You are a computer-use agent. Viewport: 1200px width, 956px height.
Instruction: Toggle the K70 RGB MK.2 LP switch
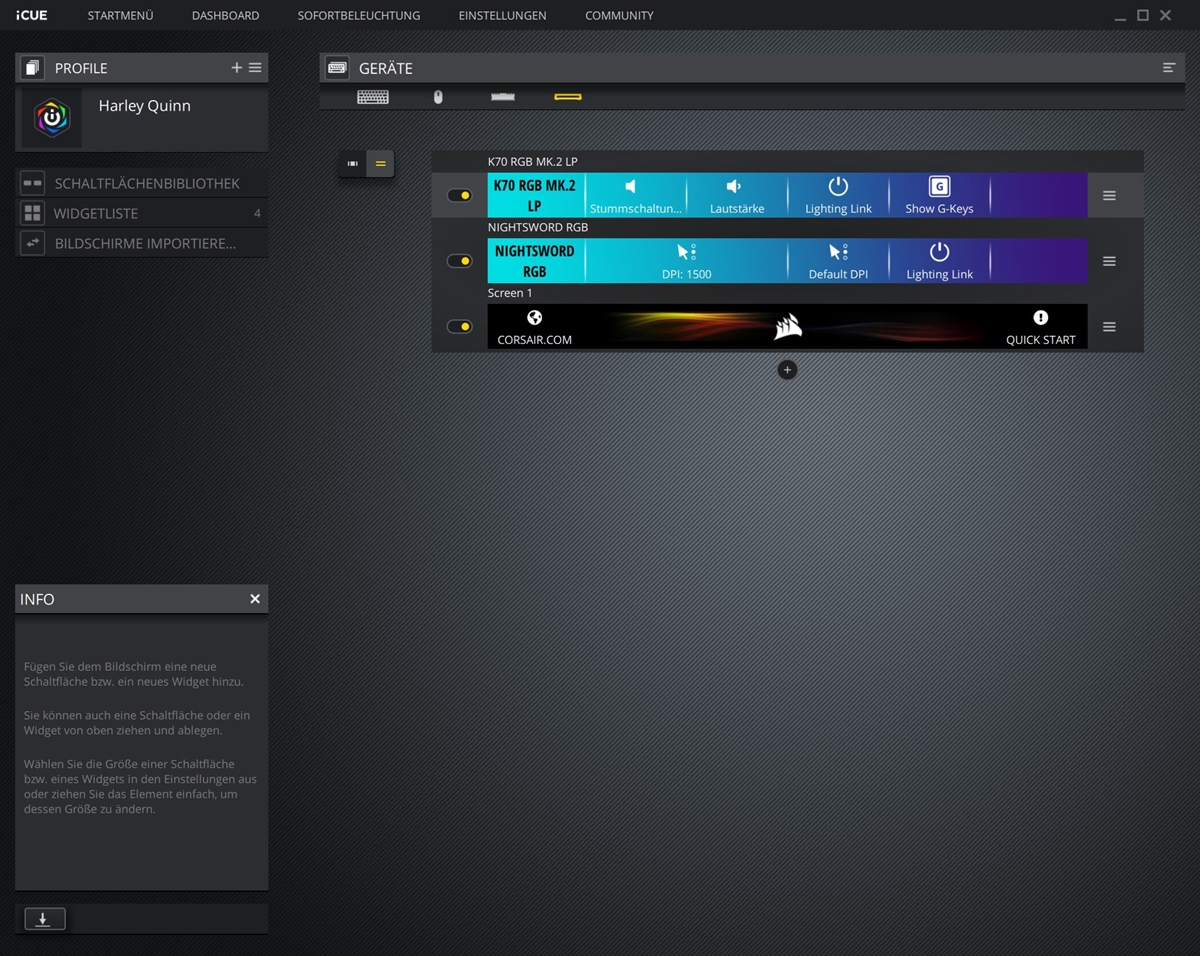(459, 195)
